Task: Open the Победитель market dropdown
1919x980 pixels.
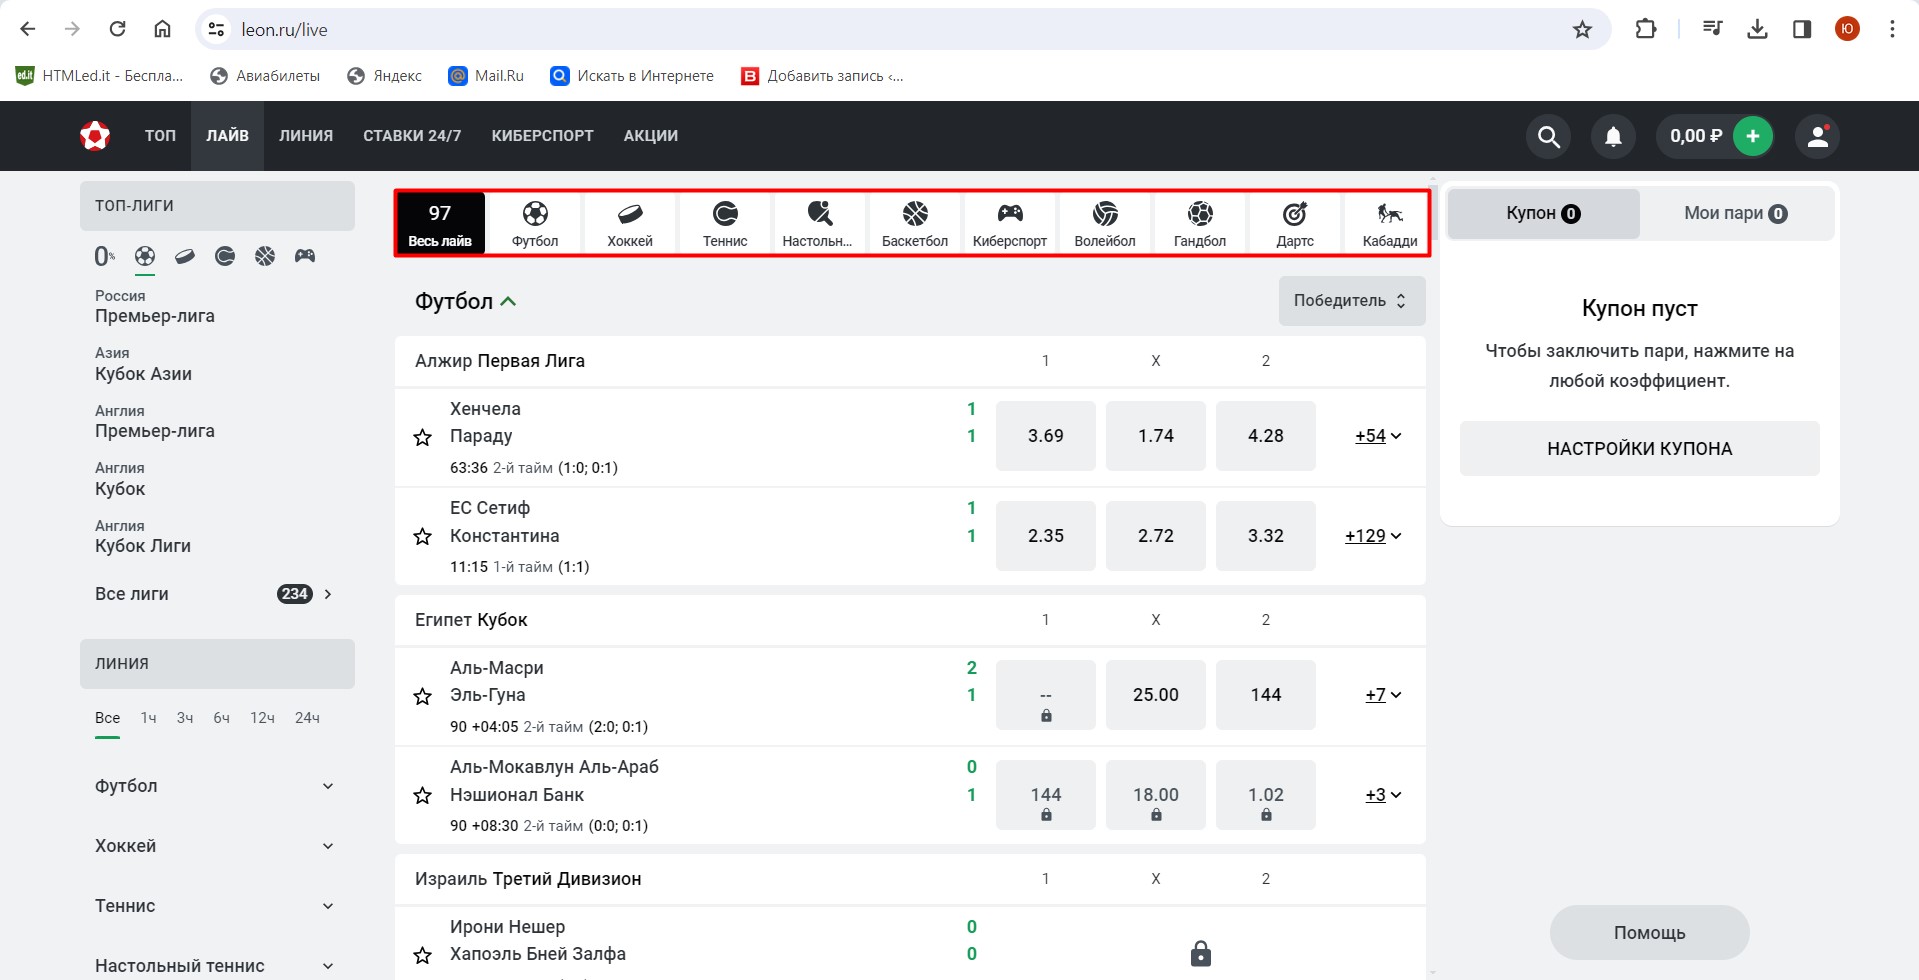Action: [1351, 301]
